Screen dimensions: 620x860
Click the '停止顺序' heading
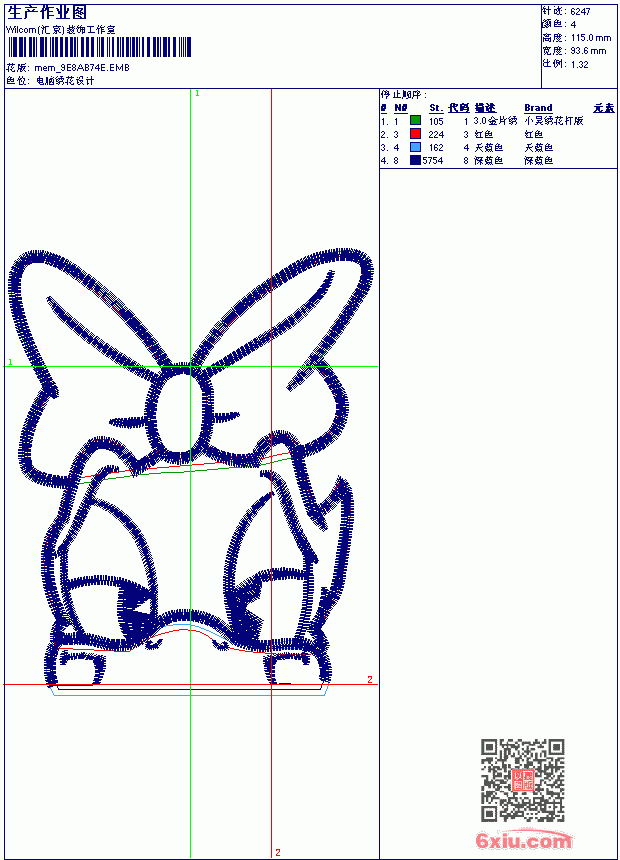point(403,95)
